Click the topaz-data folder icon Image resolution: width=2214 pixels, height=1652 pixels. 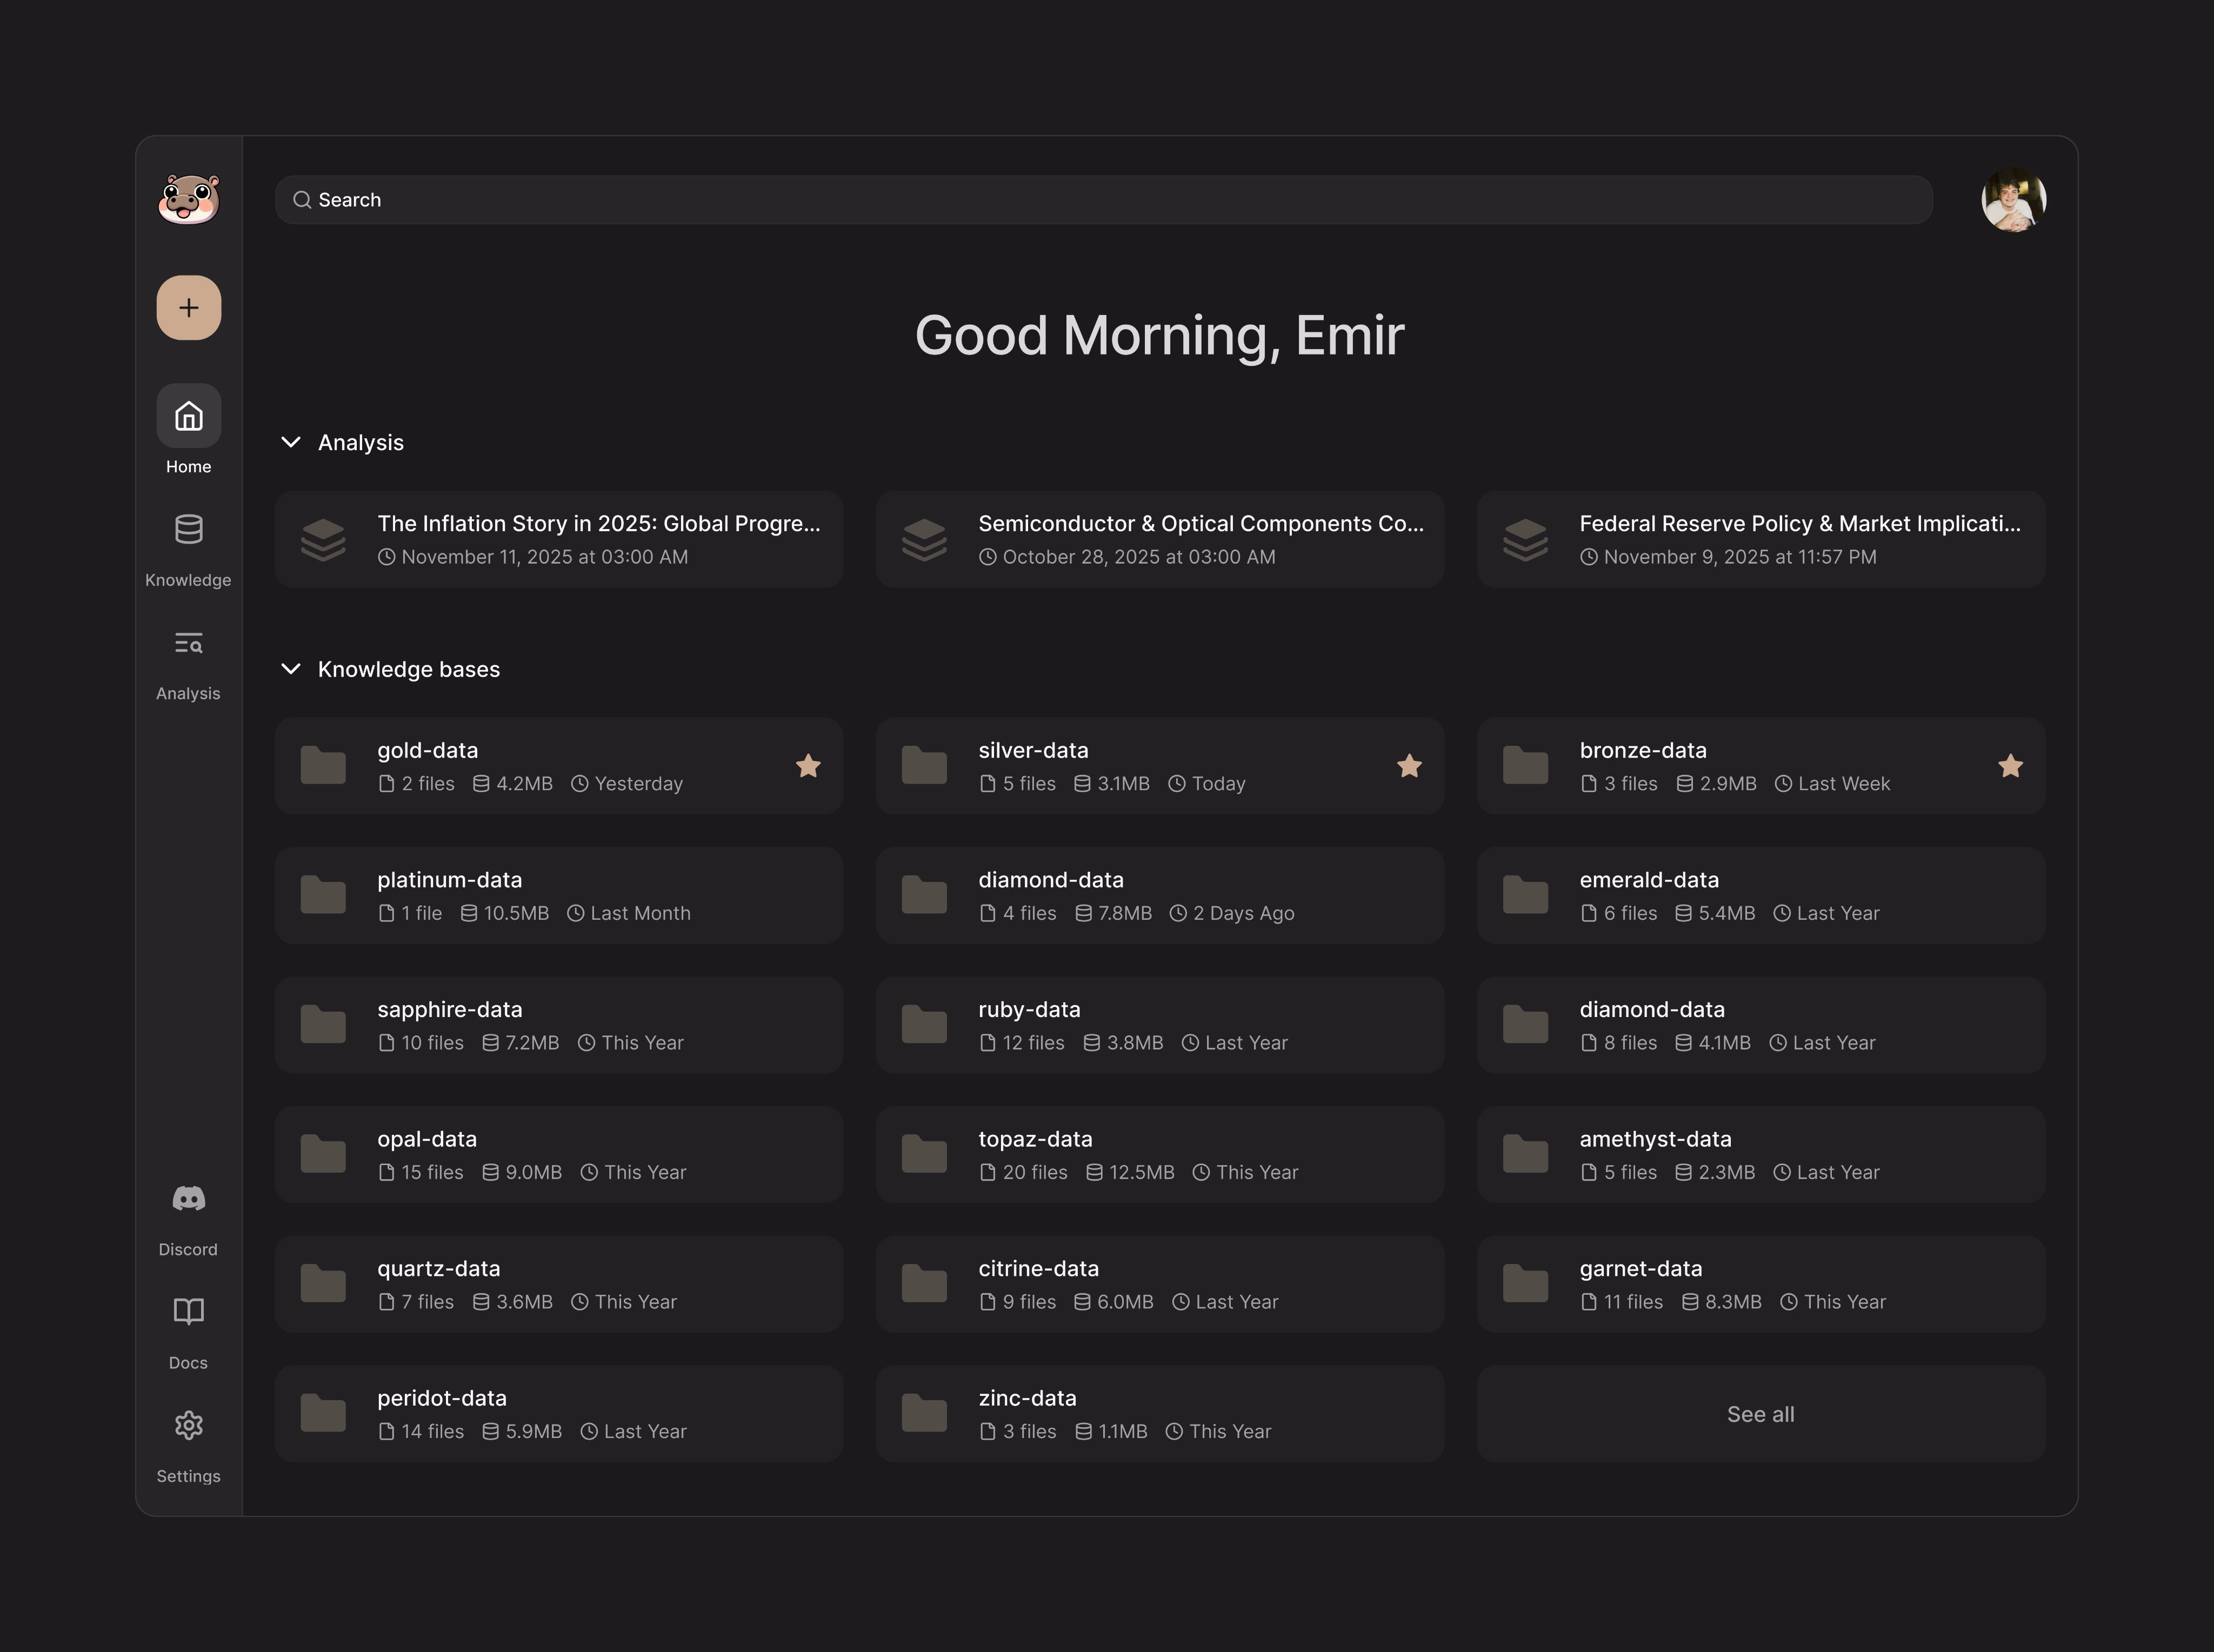coord(924,1154)
